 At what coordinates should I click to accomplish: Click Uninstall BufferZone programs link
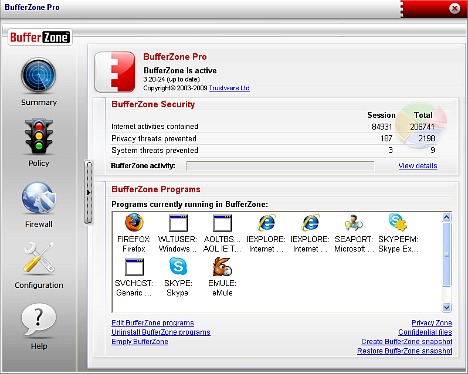tap(161, 332)
